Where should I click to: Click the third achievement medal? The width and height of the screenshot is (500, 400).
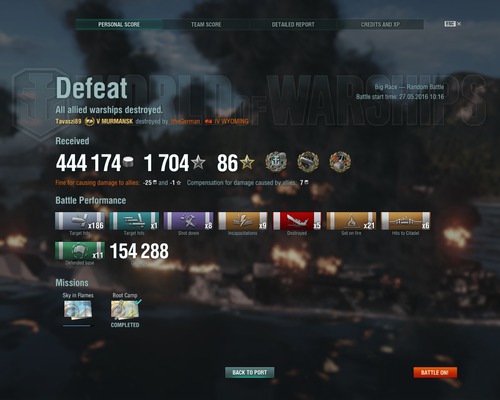click(x=340, y=162)
